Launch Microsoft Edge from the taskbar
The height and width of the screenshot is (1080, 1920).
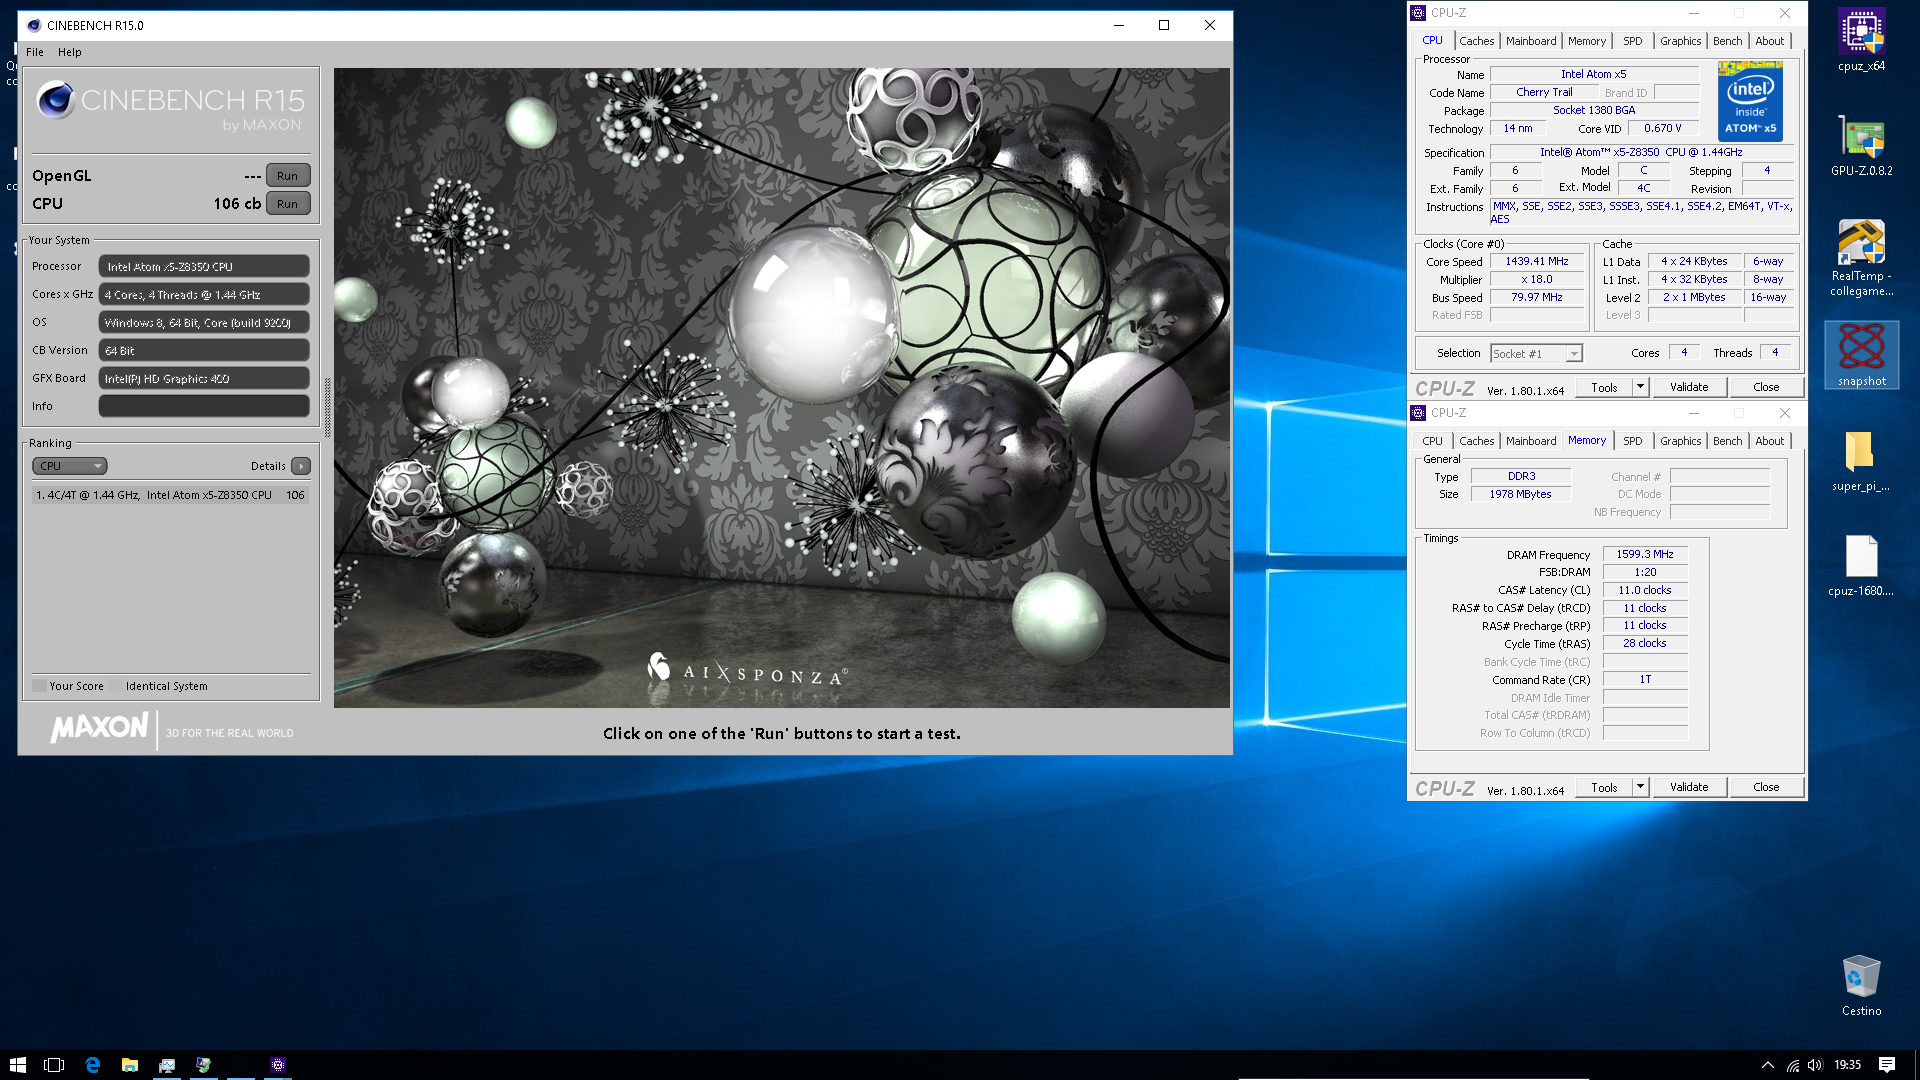coord(92,1065)
